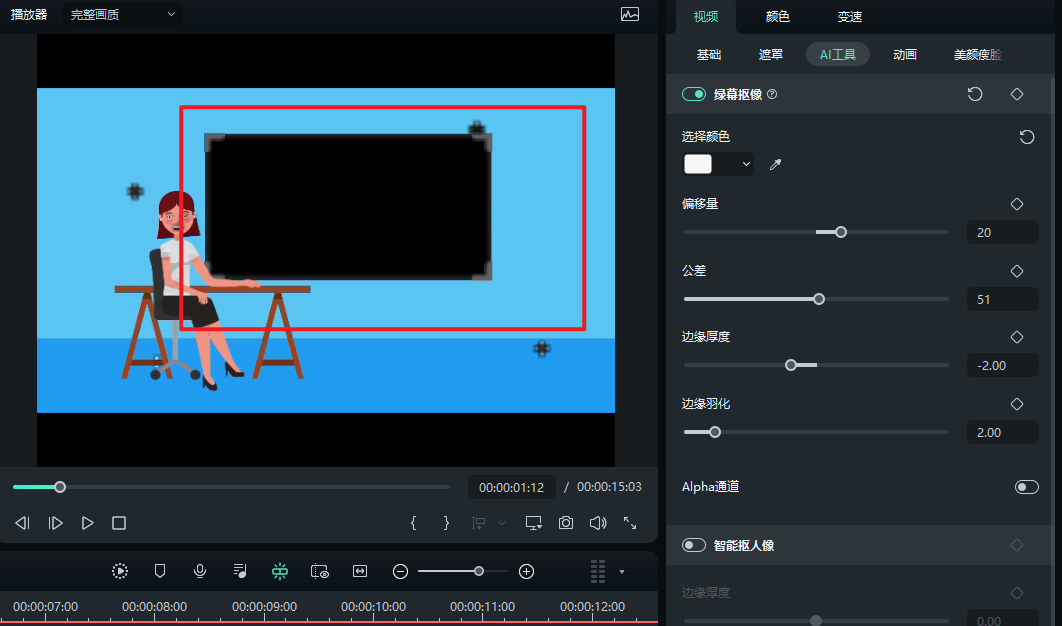Switch to the 颜色 tab

click(777, 16)
